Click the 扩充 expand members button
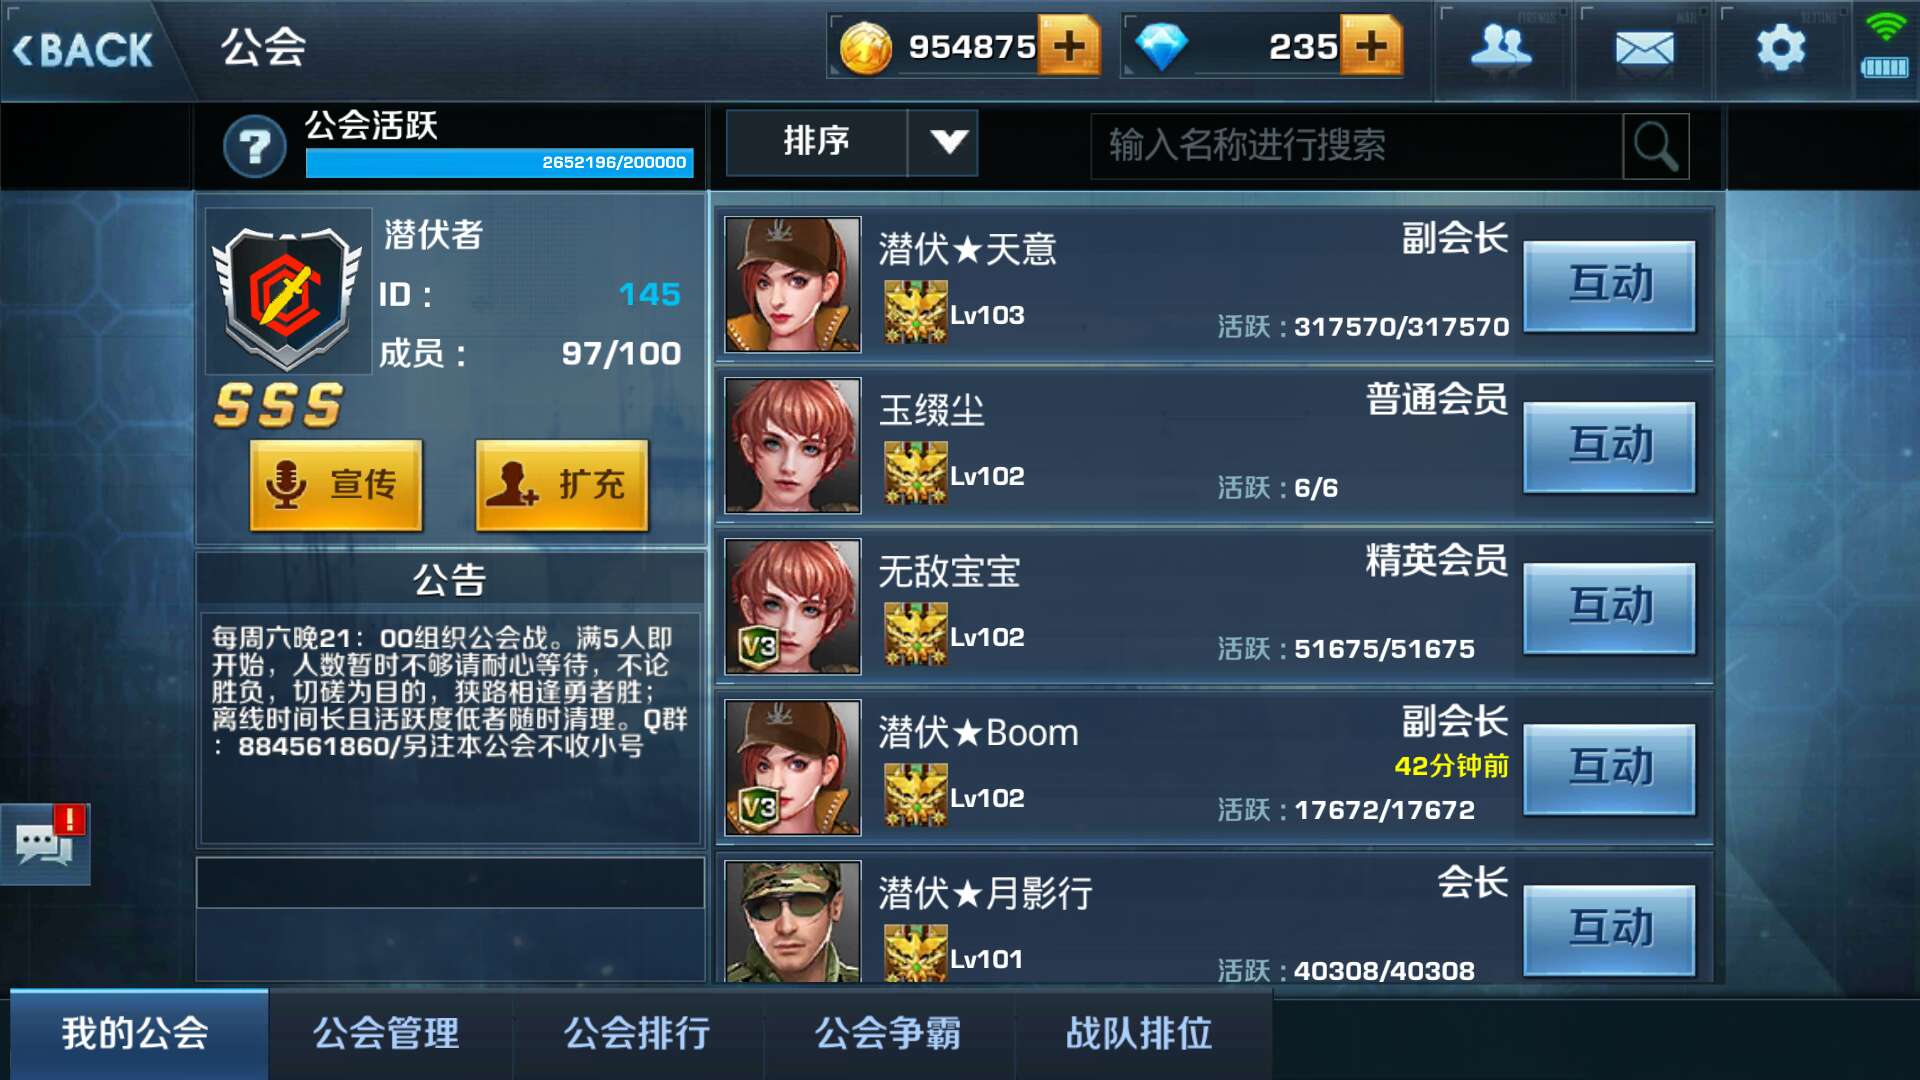Screen dimensions: 1920x1080 coord(562,485)
